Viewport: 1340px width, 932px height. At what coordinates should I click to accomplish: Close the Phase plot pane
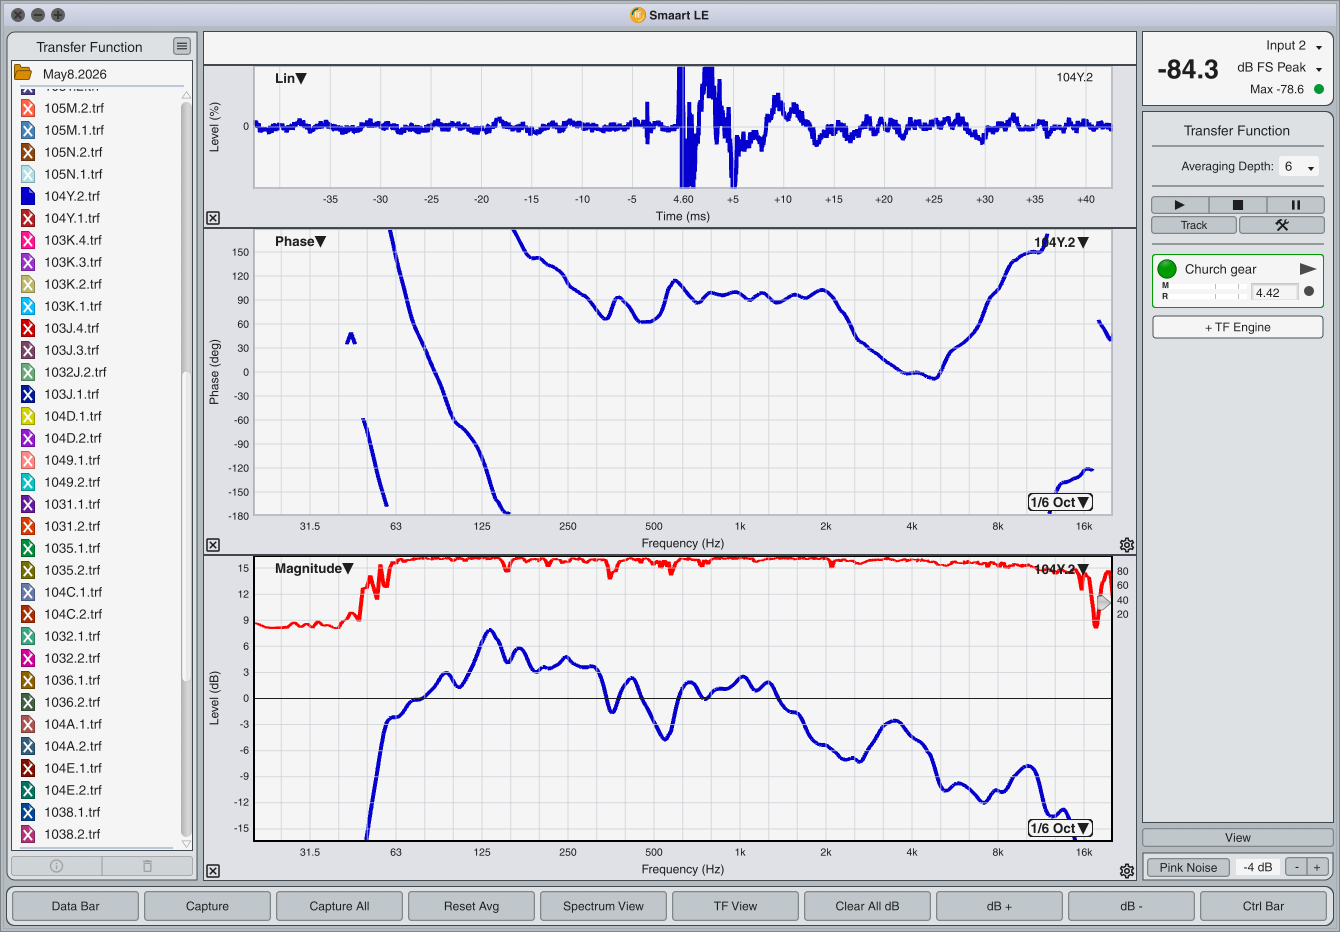click(213, 545)
